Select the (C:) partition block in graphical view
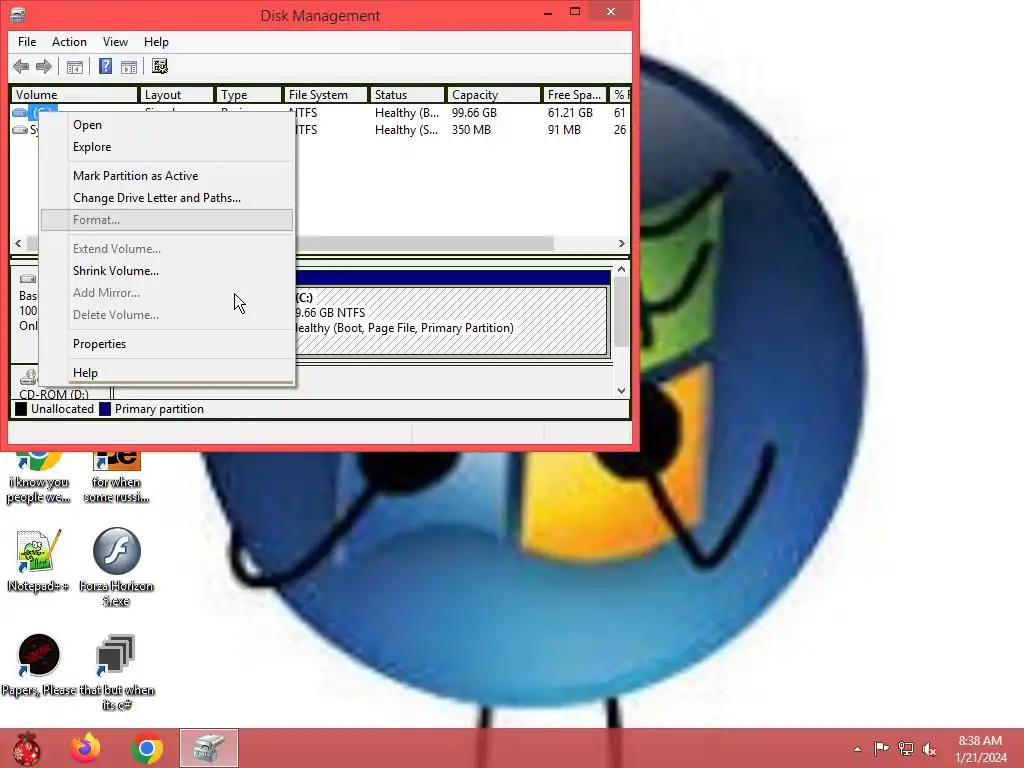Screen dimensions: 1024x768 [x=451, y=321]
